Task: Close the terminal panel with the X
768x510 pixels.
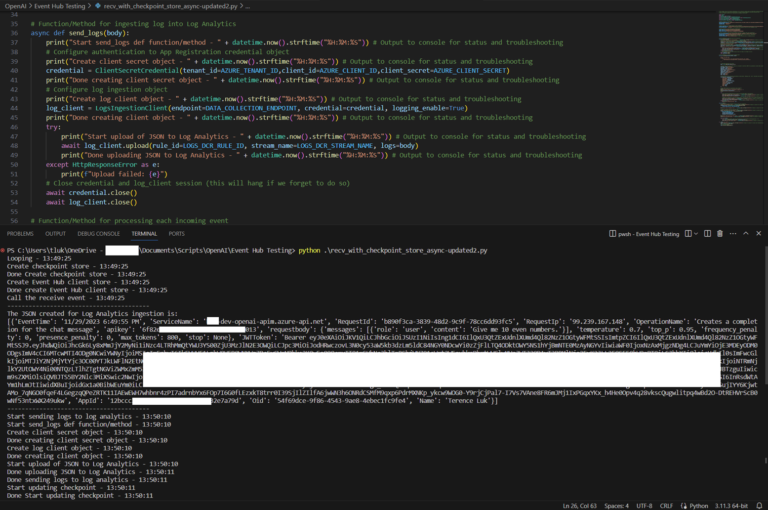Action: tap(759, 234)
